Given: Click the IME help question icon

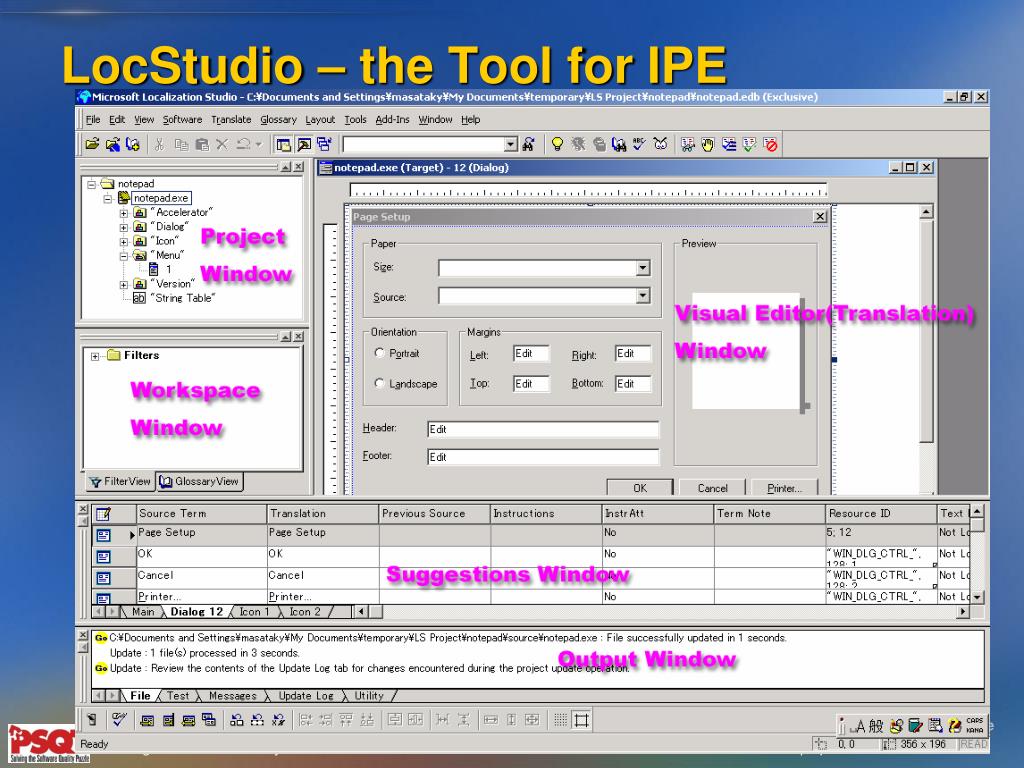Looking at the screenshot, I should tap(955, 726).
